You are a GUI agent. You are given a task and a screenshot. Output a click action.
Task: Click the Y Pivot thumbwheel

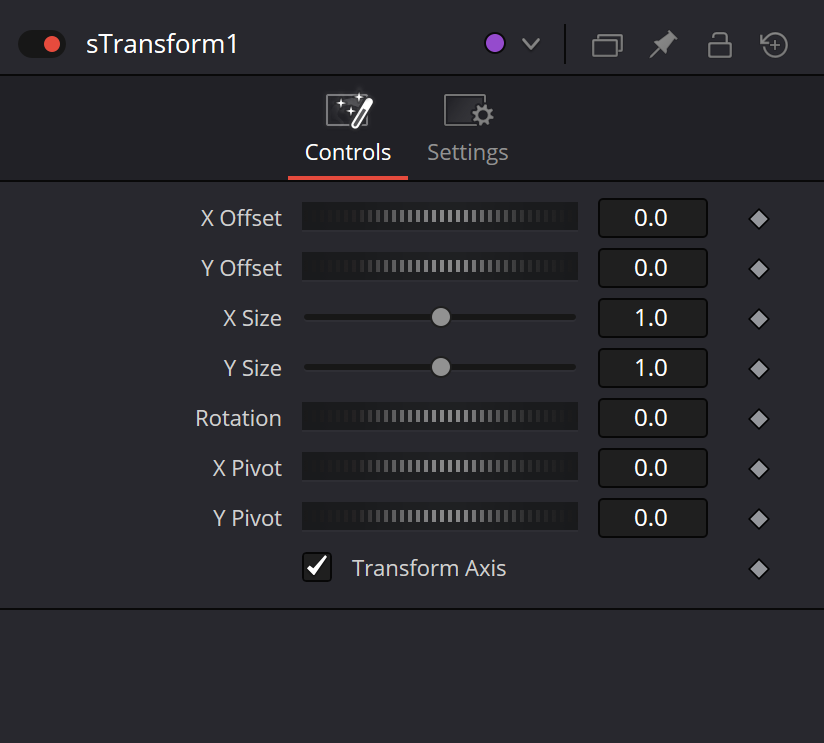click(x=440, y=516)
